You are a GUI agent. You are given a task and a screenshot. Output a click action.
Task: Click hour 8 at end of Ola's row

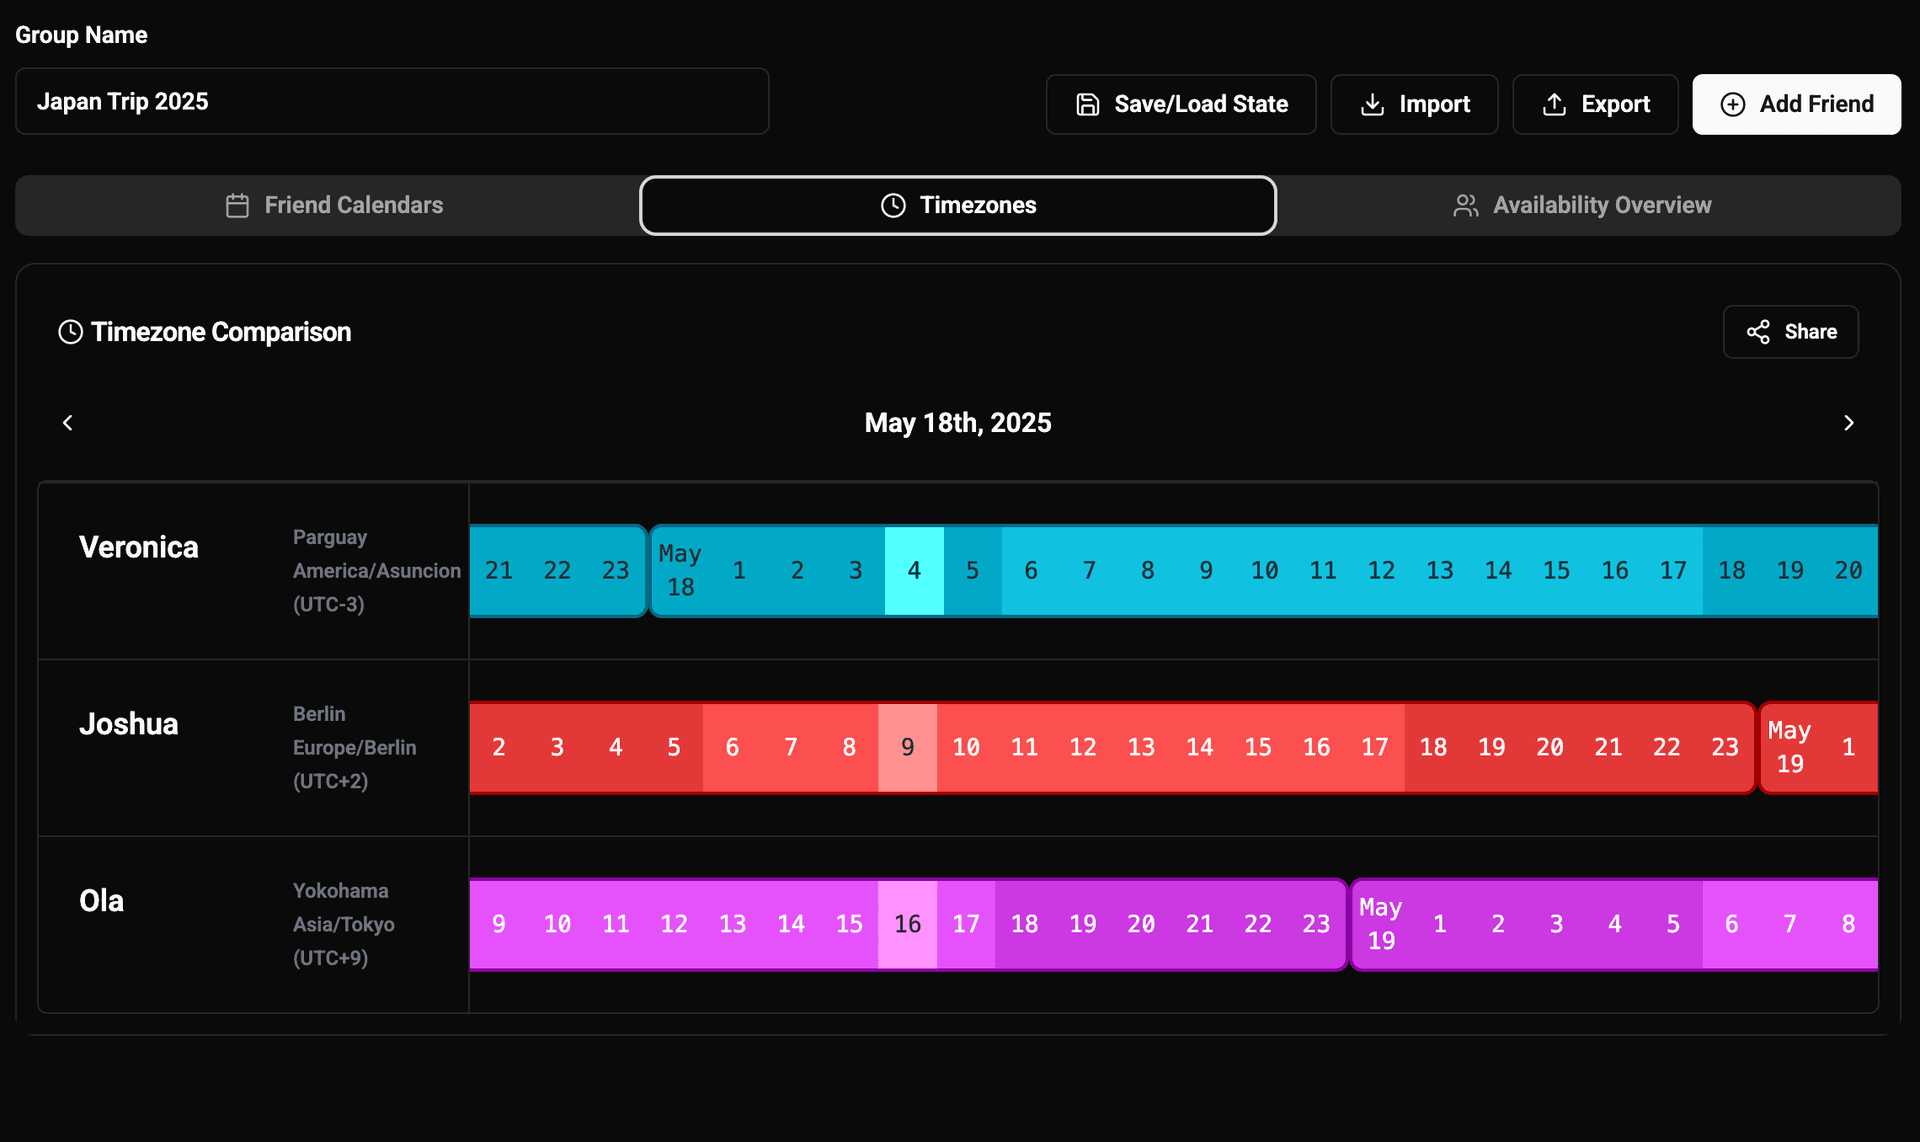(x=1848, y=924)
